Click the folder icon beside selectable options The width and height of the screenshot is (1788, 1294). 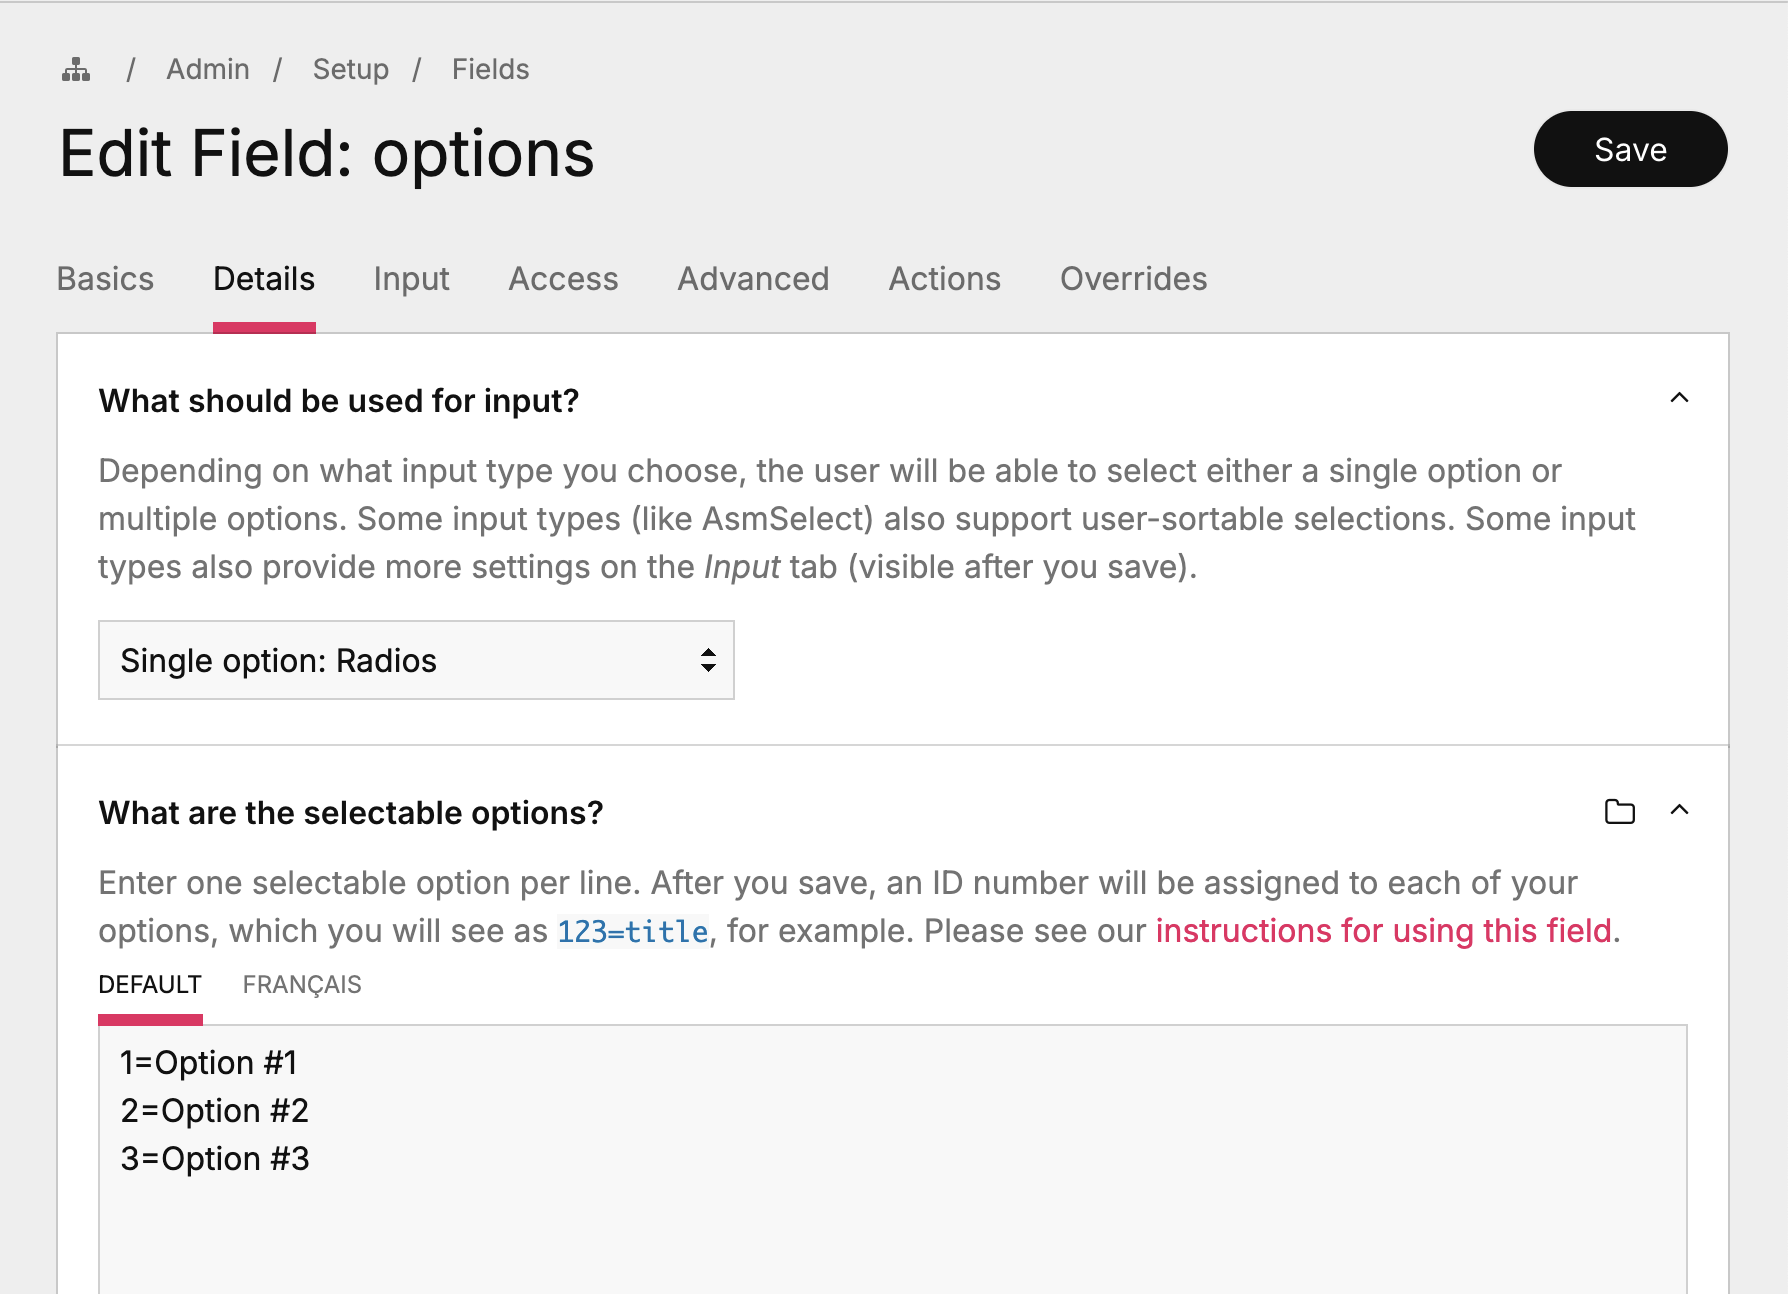[x=1619, y=812]
